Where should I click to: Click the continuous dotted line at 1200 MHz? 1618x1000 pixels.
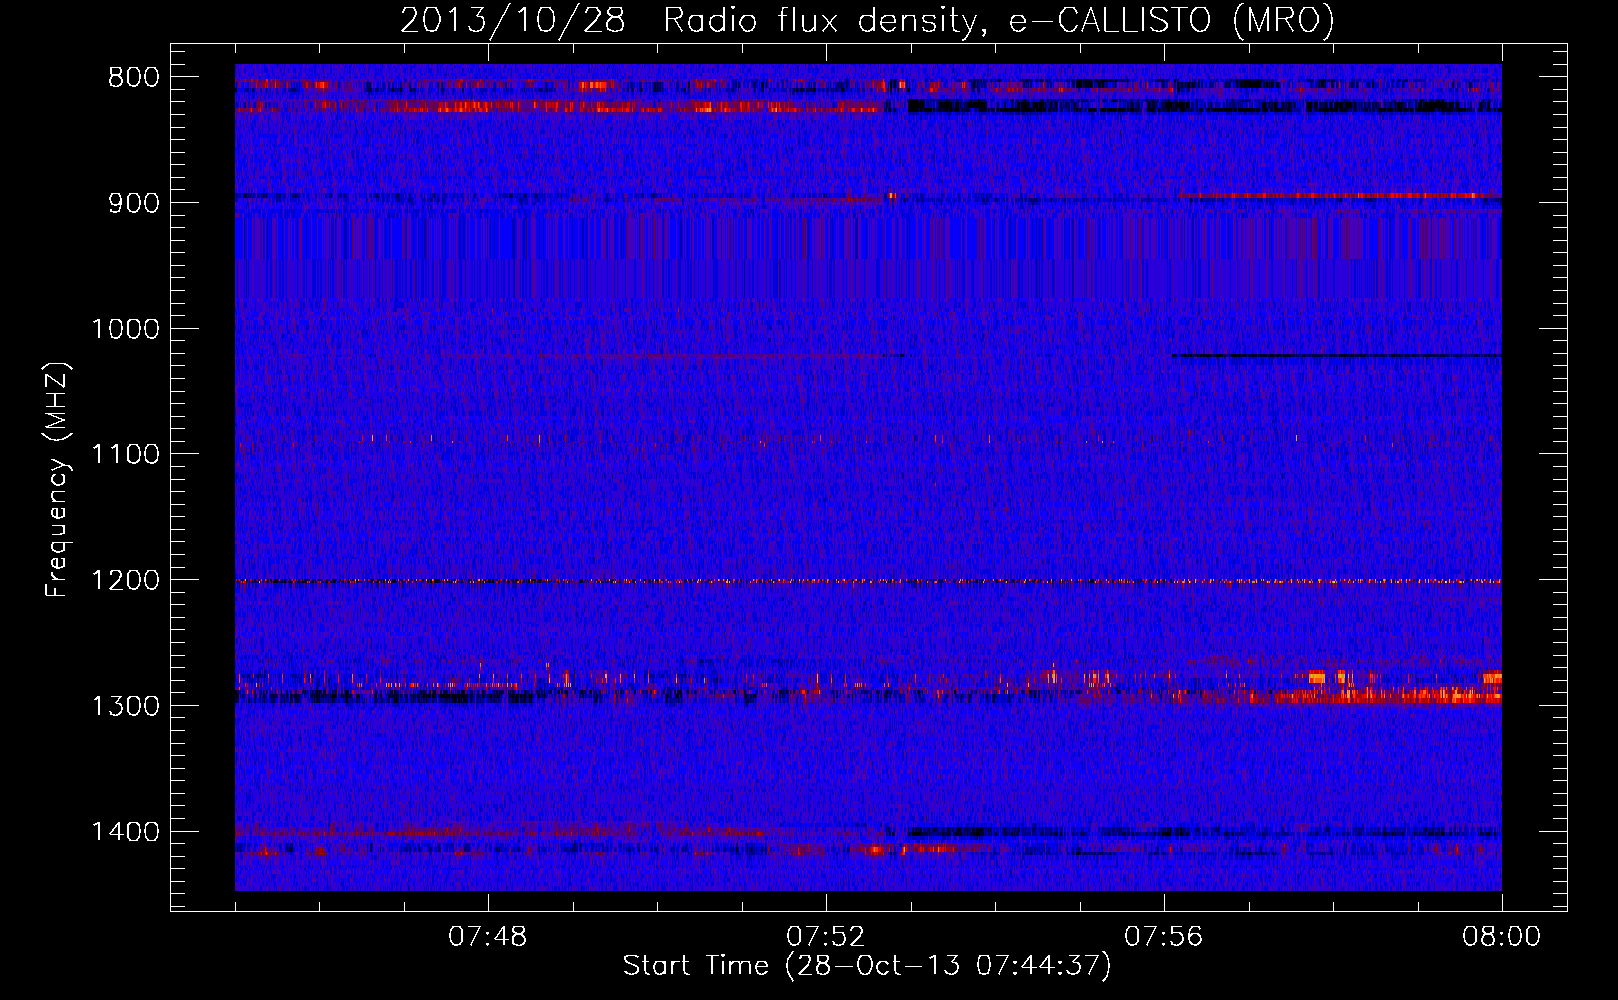tap(868, 581)
